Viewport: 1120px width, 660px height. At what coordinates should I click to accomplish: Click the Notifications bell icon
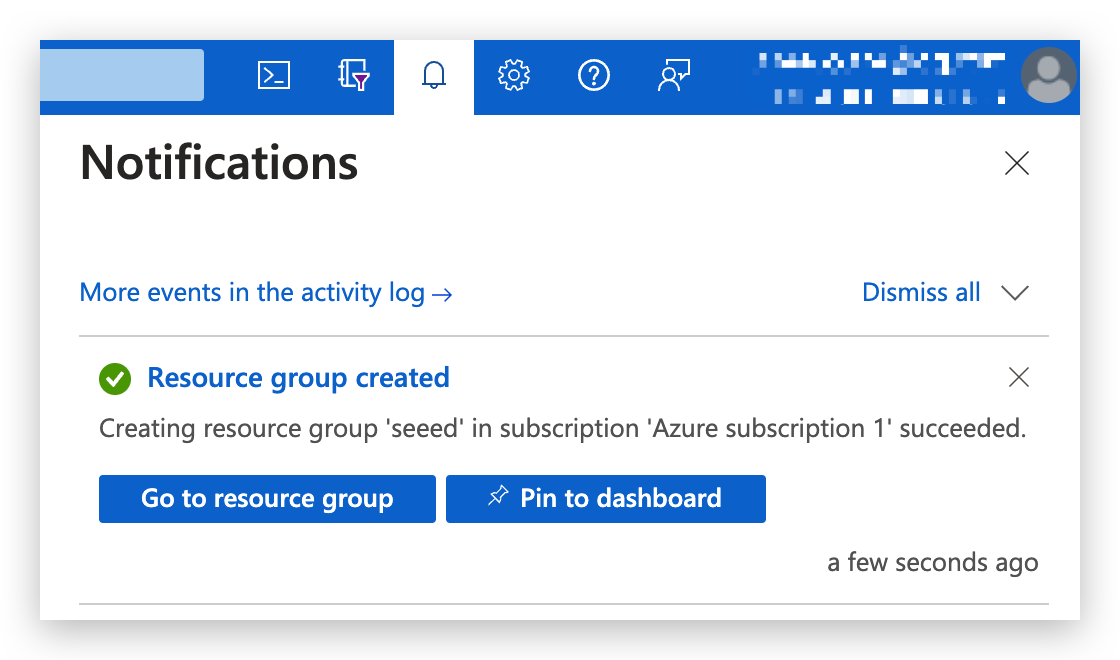[x=434, y=75]
